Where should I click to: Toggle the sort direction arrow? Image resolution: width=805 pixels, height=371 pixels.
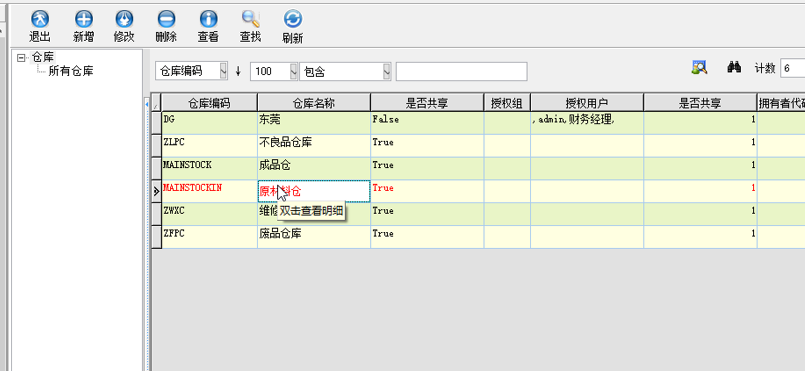click(238, 71)
